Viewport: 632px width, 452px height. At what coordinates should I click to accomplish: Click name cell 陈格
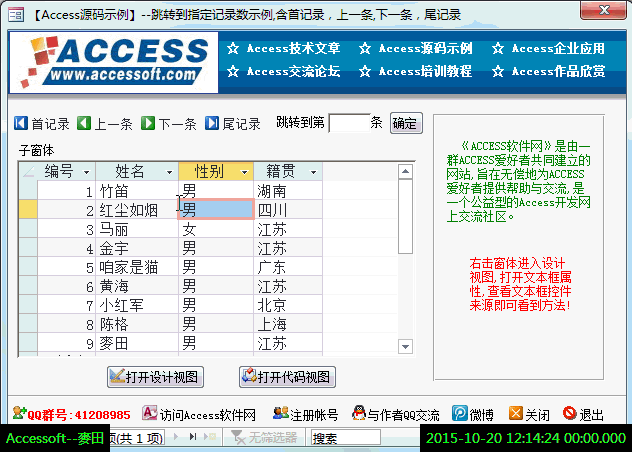(137, 324)
